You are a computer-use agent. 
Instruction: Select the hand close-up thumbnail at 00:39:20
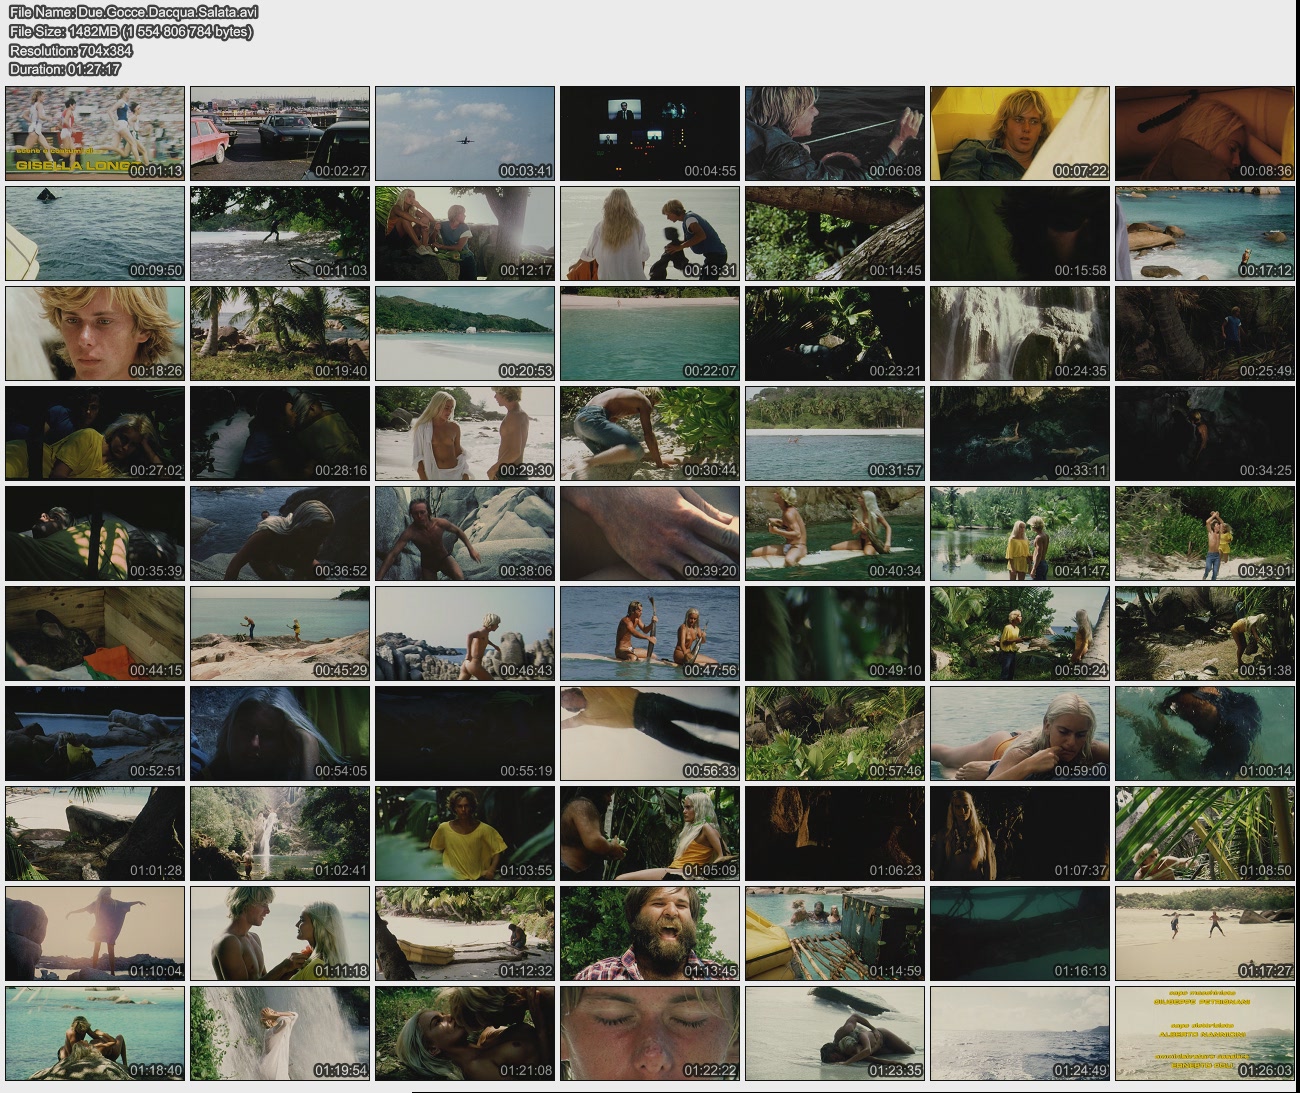[x=650, y=533]
